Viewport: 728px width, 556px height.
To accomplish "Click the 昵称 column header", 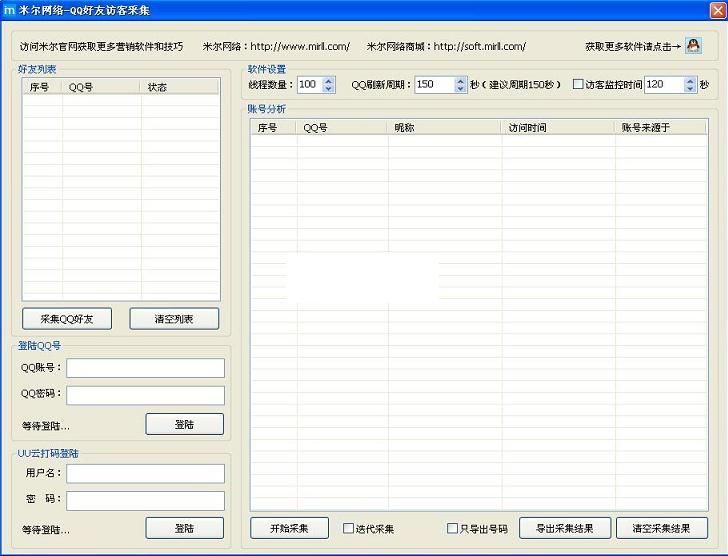I will pyautogui.click(x=444, y=128).
